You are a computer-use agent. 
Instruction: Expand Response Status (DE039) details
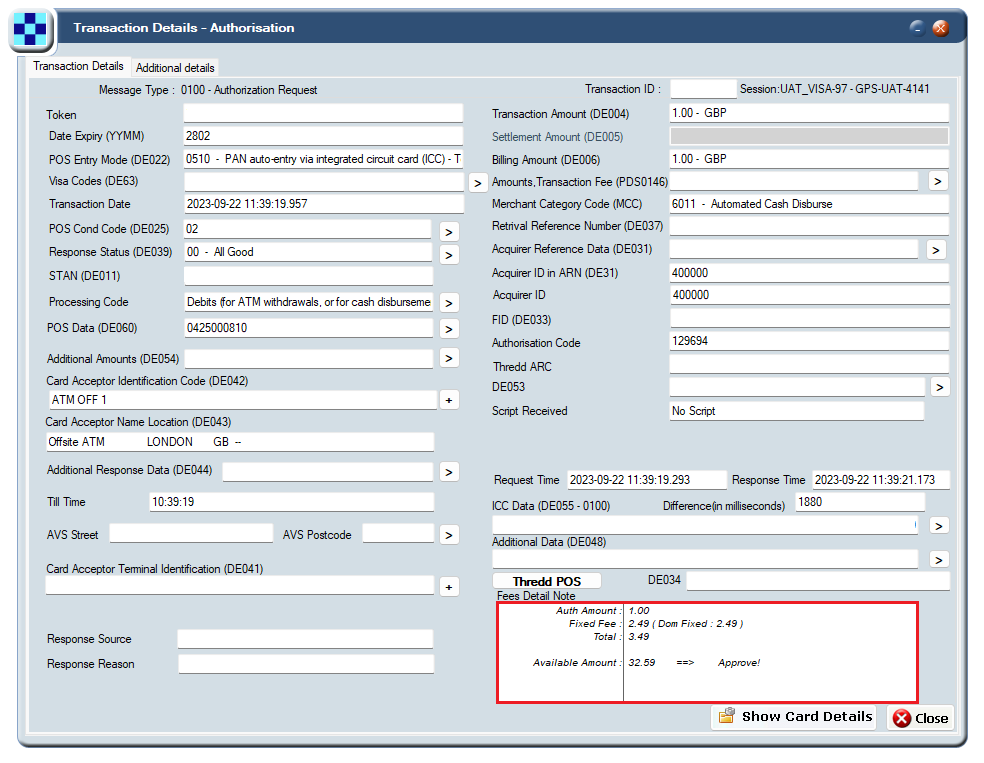click(449, 255)
